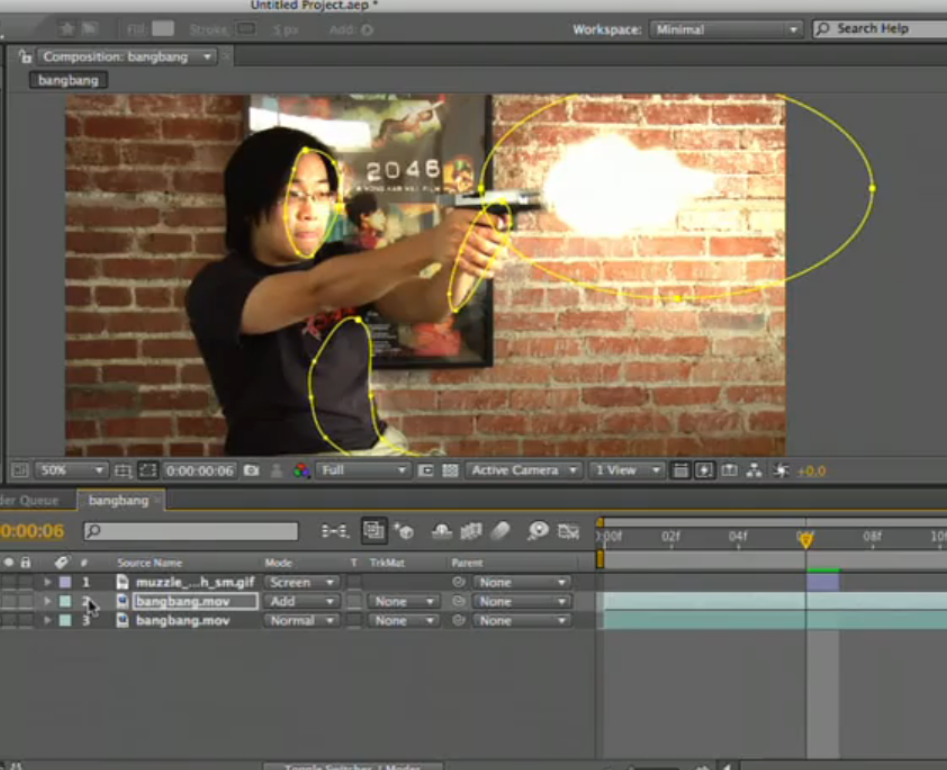Expand layer 1 muzzle gif properties
The width and height of the screenshot is (947, 770).
47,582
